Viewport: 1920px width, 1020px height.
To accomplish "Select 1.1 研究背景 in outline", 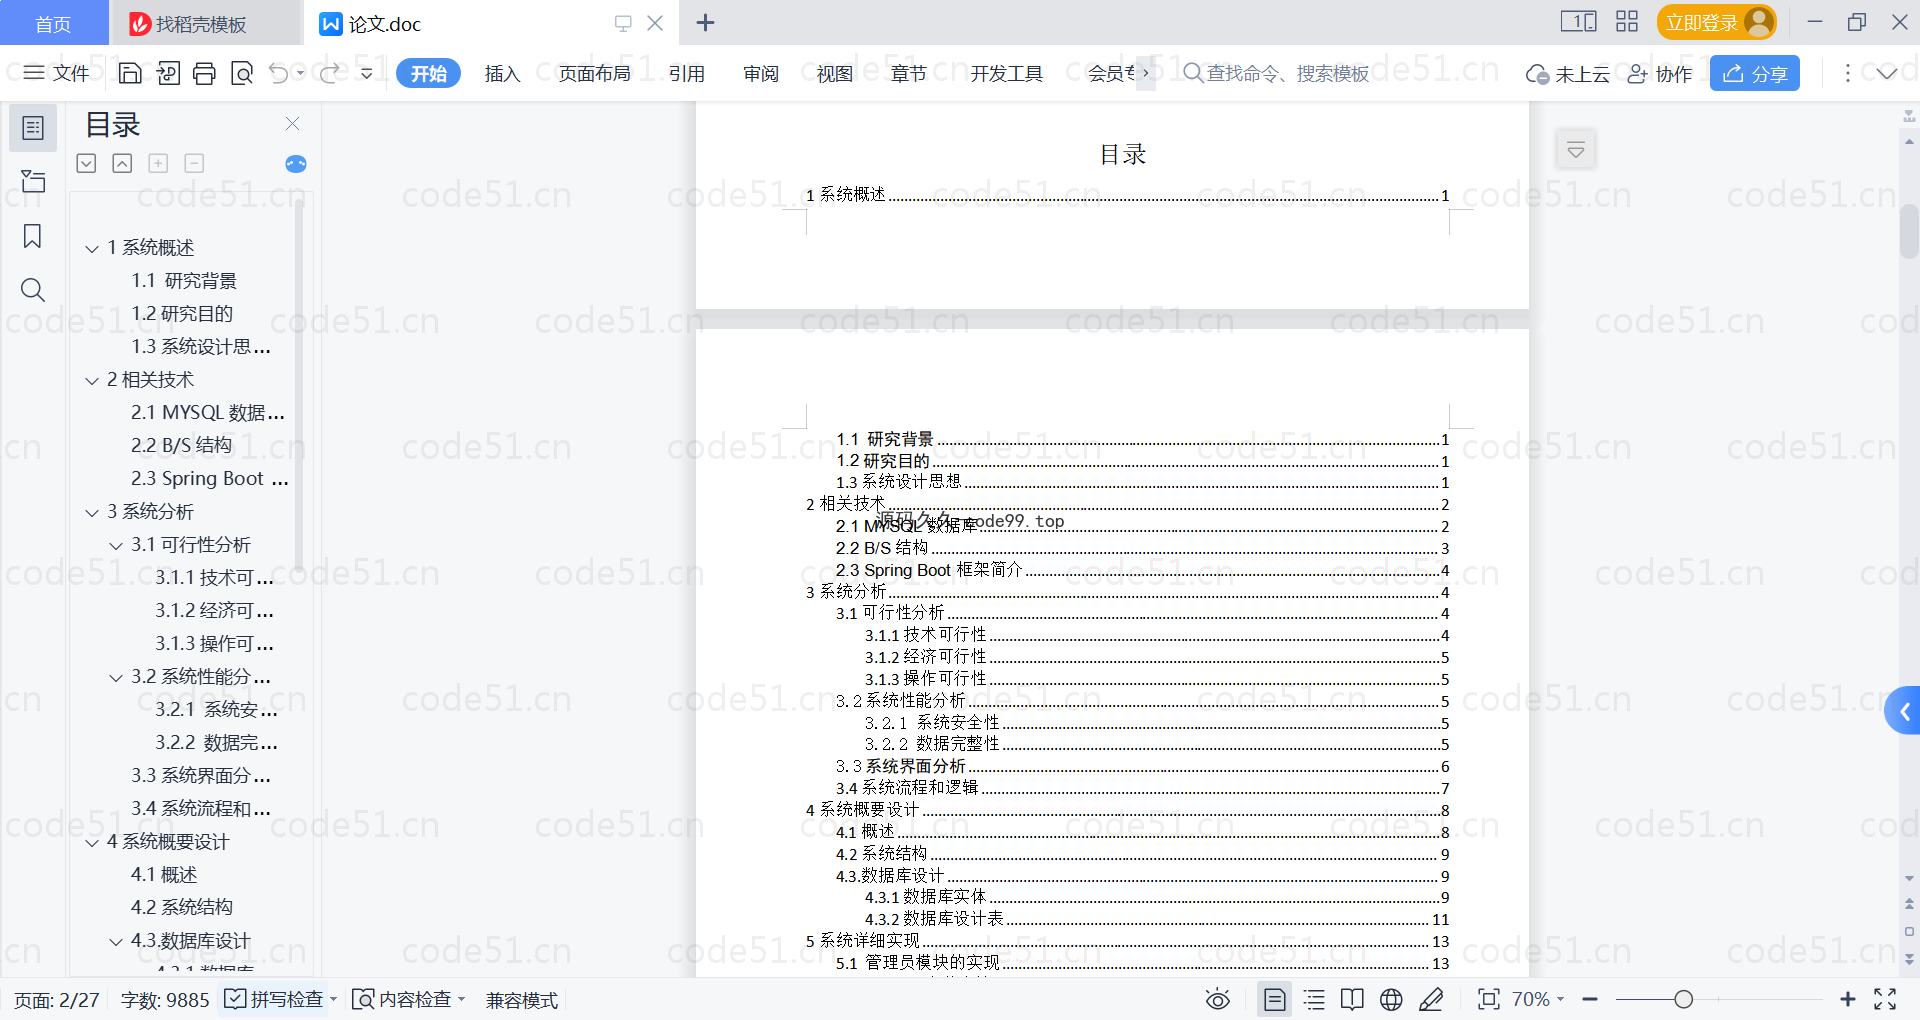I will (184, 280).
